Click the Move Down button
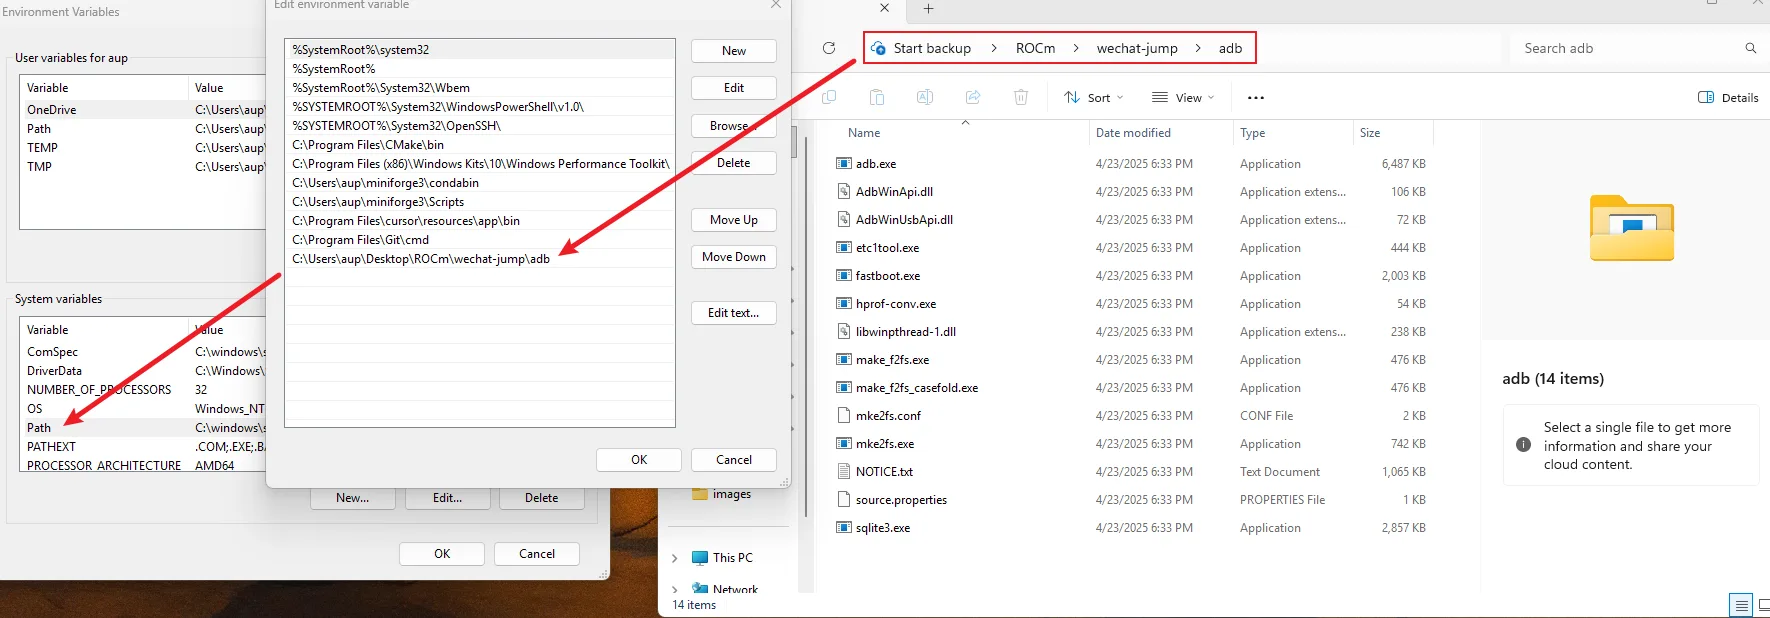 [734, 257]
